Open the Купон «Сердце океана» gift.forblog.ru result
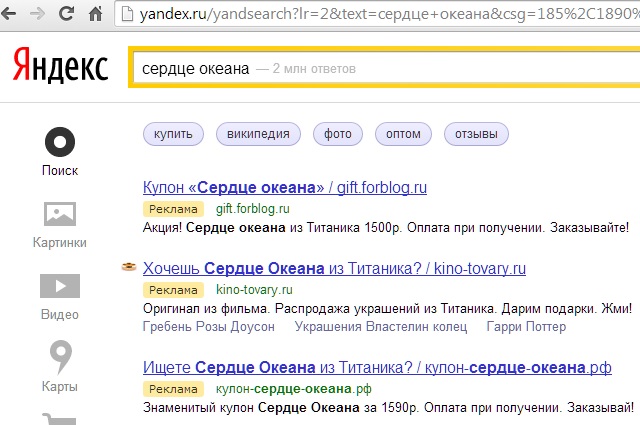Viewport: 640px width, 425px height. pyautogui.click(x=285, y=187)
